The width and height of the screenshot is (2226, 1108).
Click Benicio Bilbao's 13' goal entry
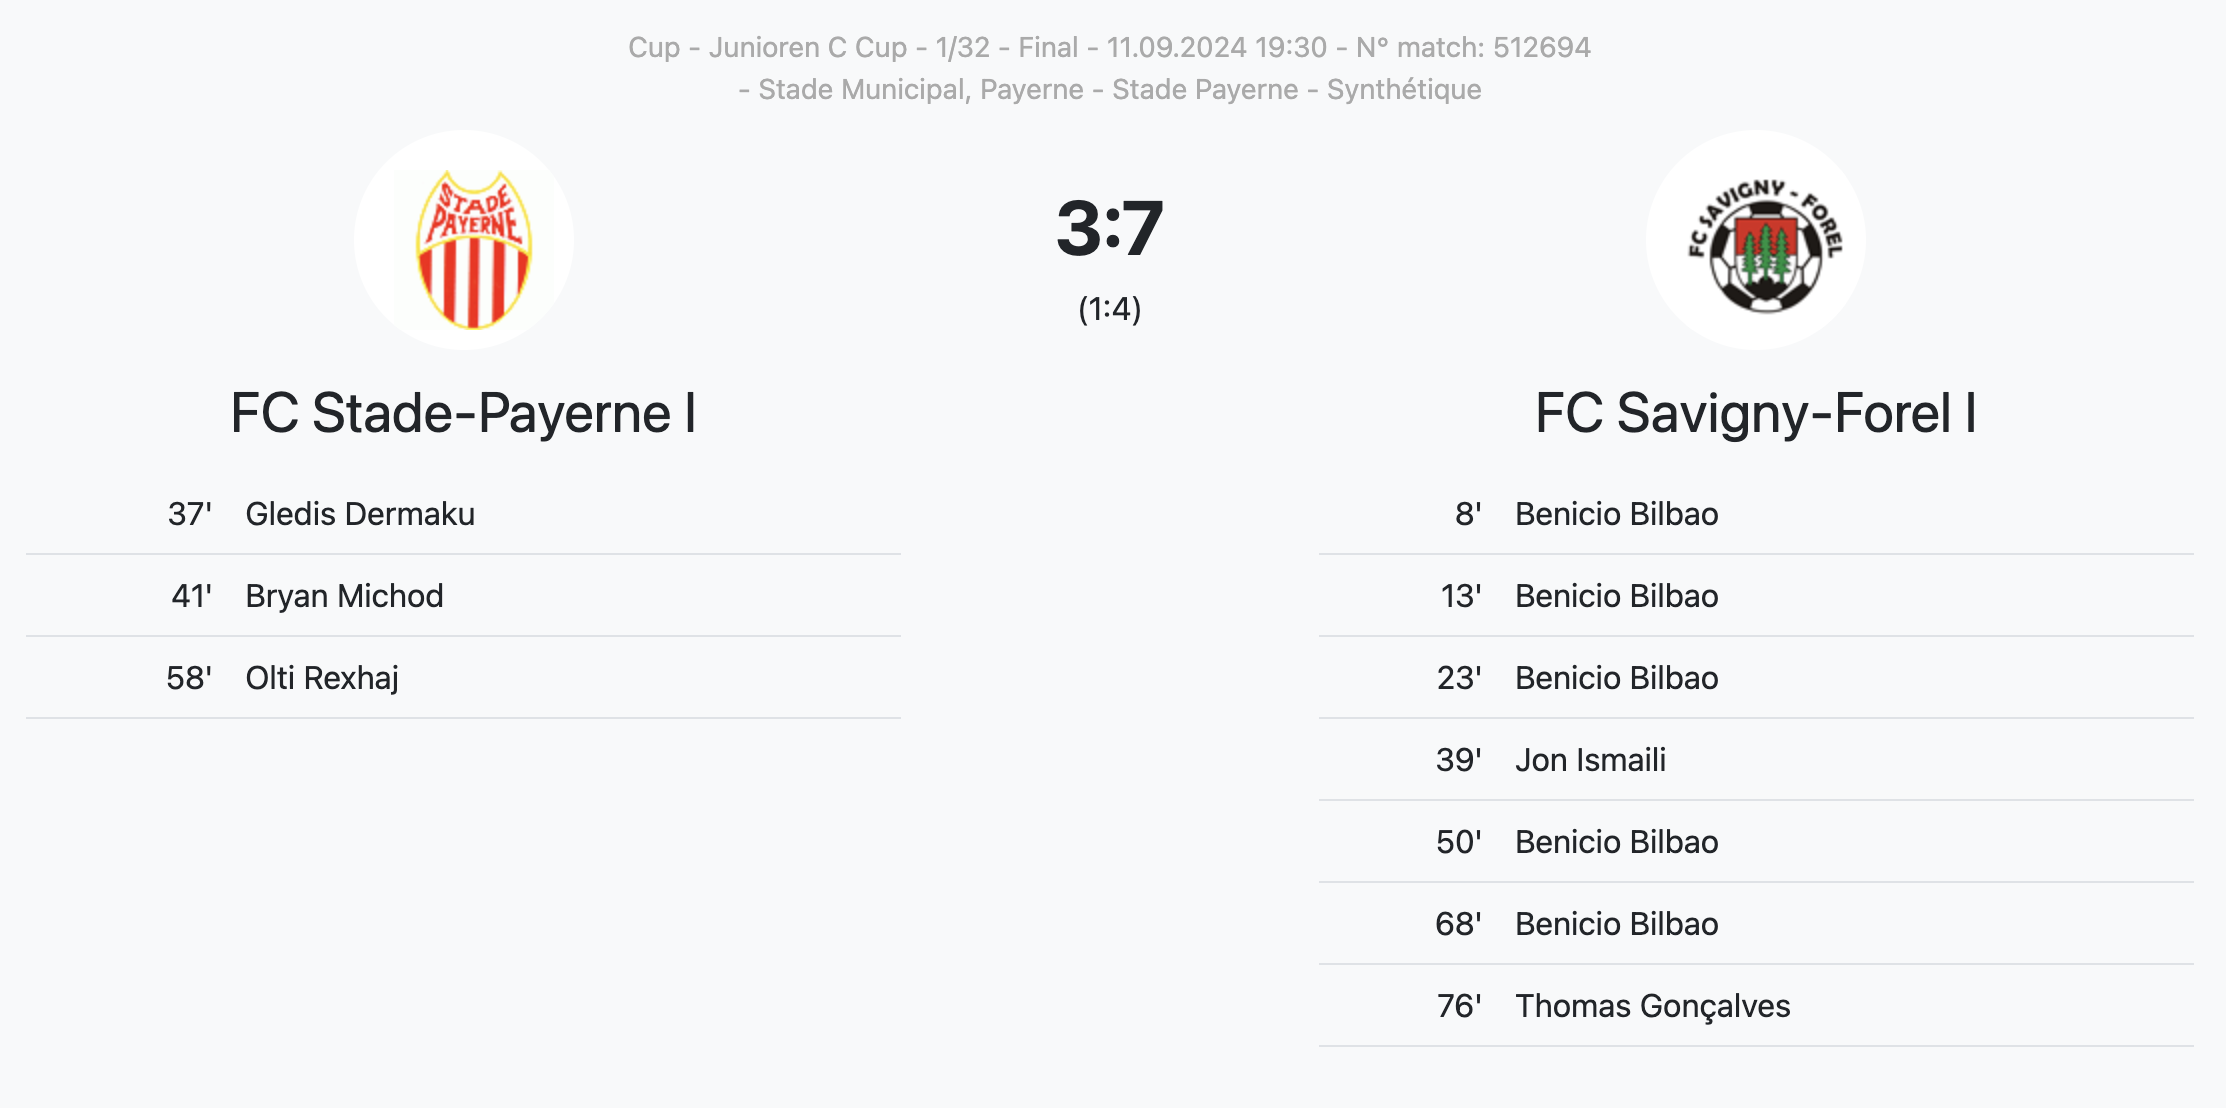(x=1756, y=596)
